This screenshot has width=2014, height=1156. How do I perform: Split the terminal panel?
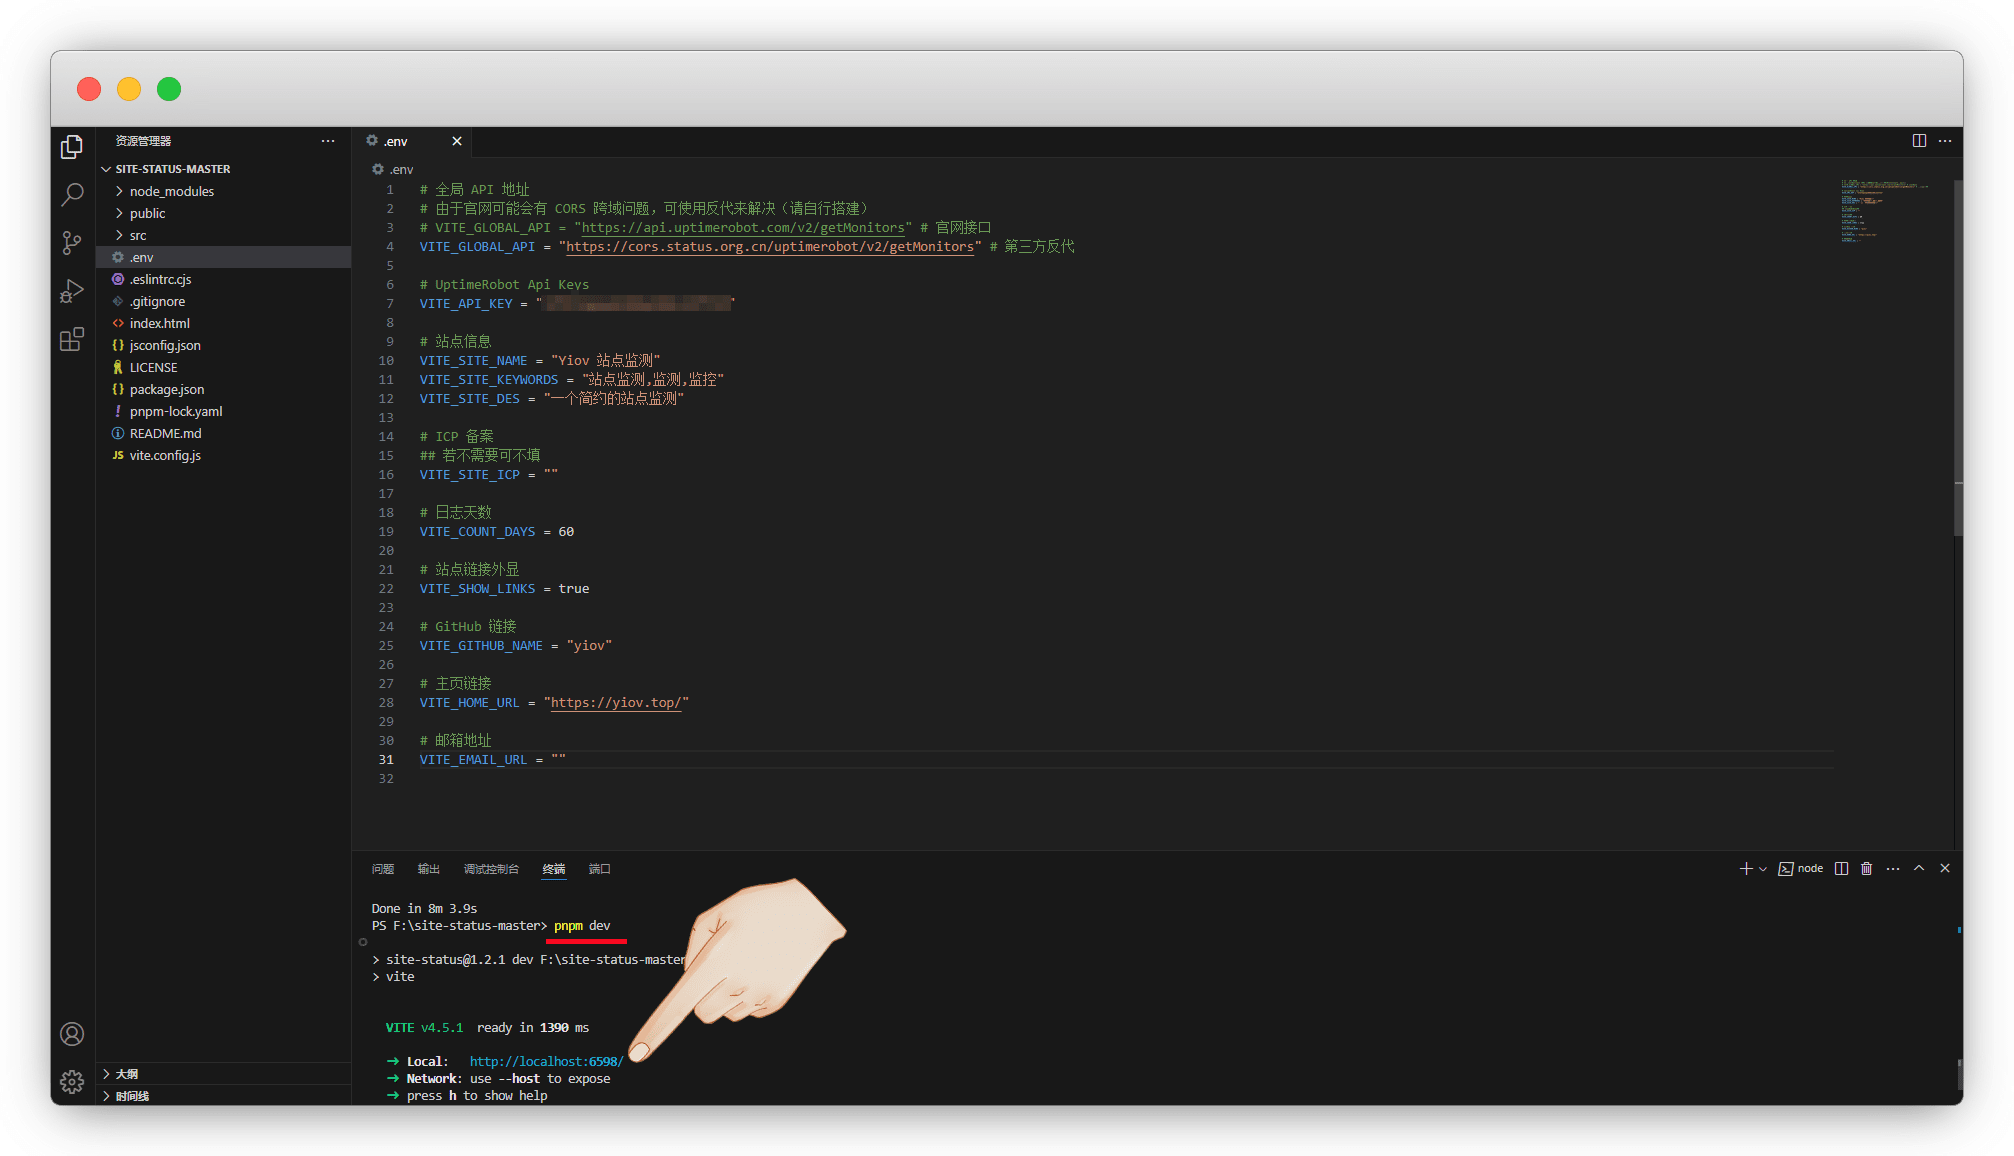coord(1841,869)
